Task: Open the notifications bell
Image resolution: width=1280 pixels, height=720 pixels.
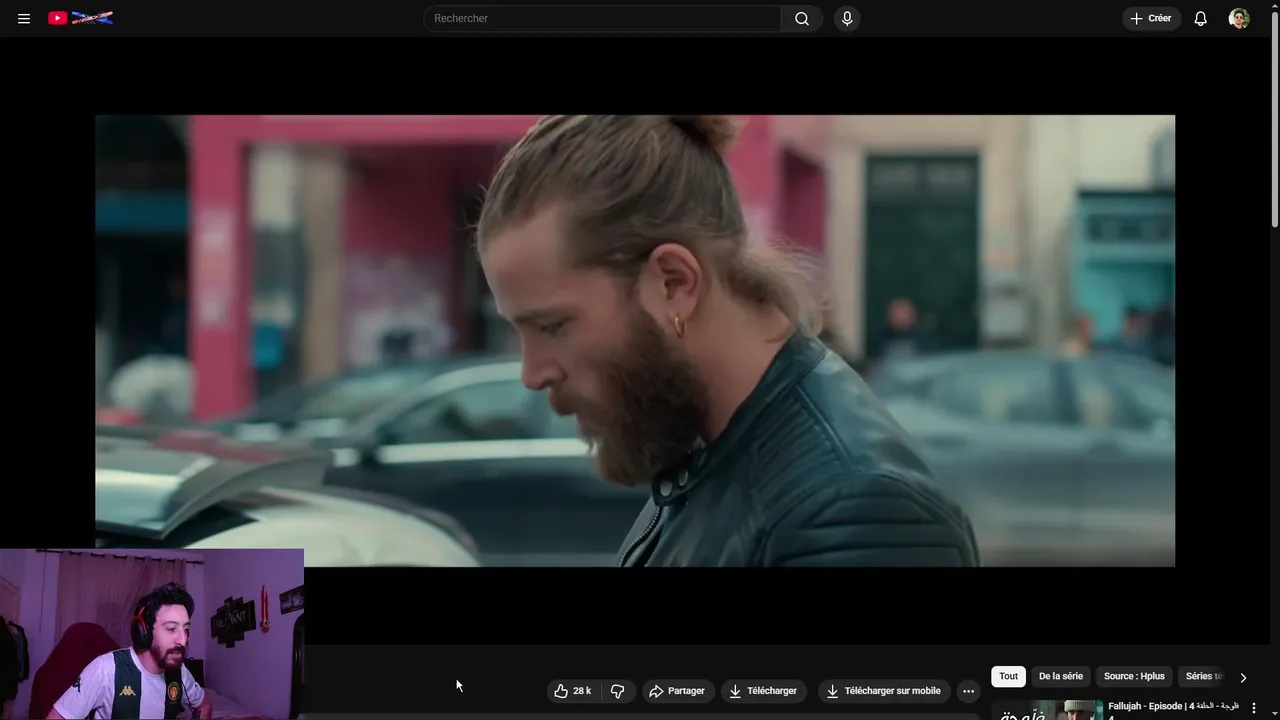Action: coord(1201,18)
